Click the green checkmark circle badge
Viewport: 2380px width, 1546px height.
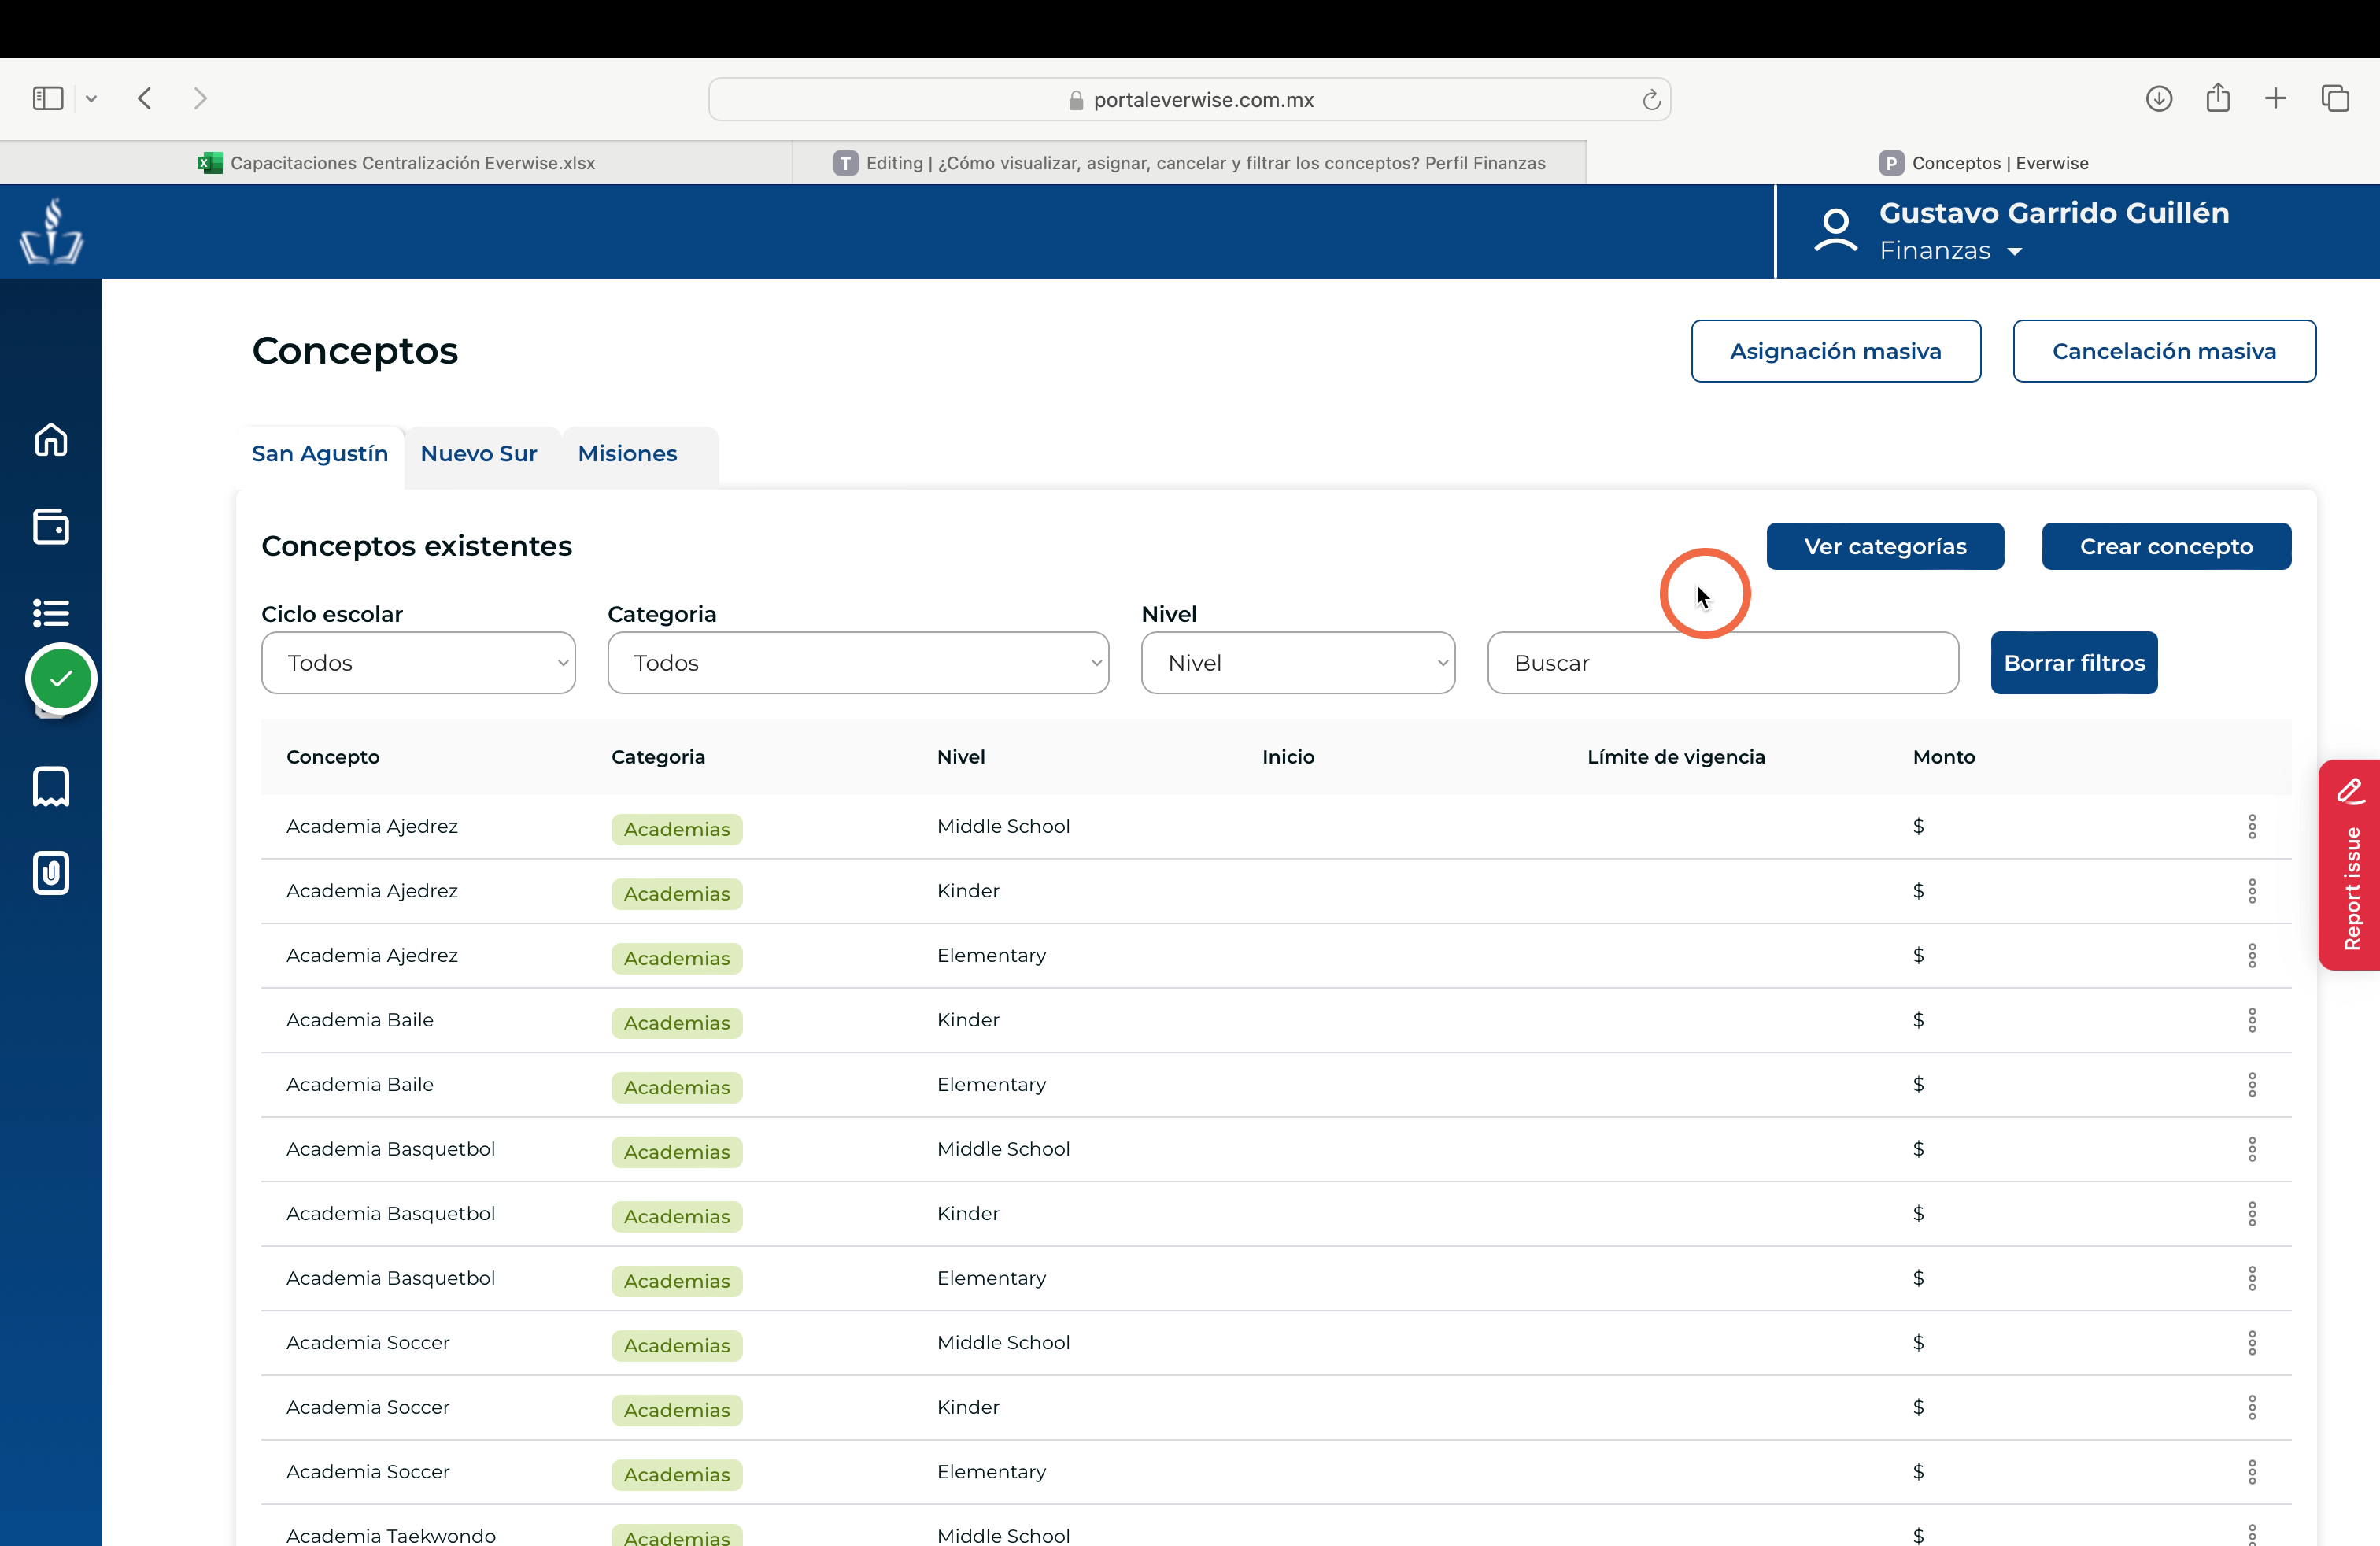pyautogui.click(x=61, y=679)
